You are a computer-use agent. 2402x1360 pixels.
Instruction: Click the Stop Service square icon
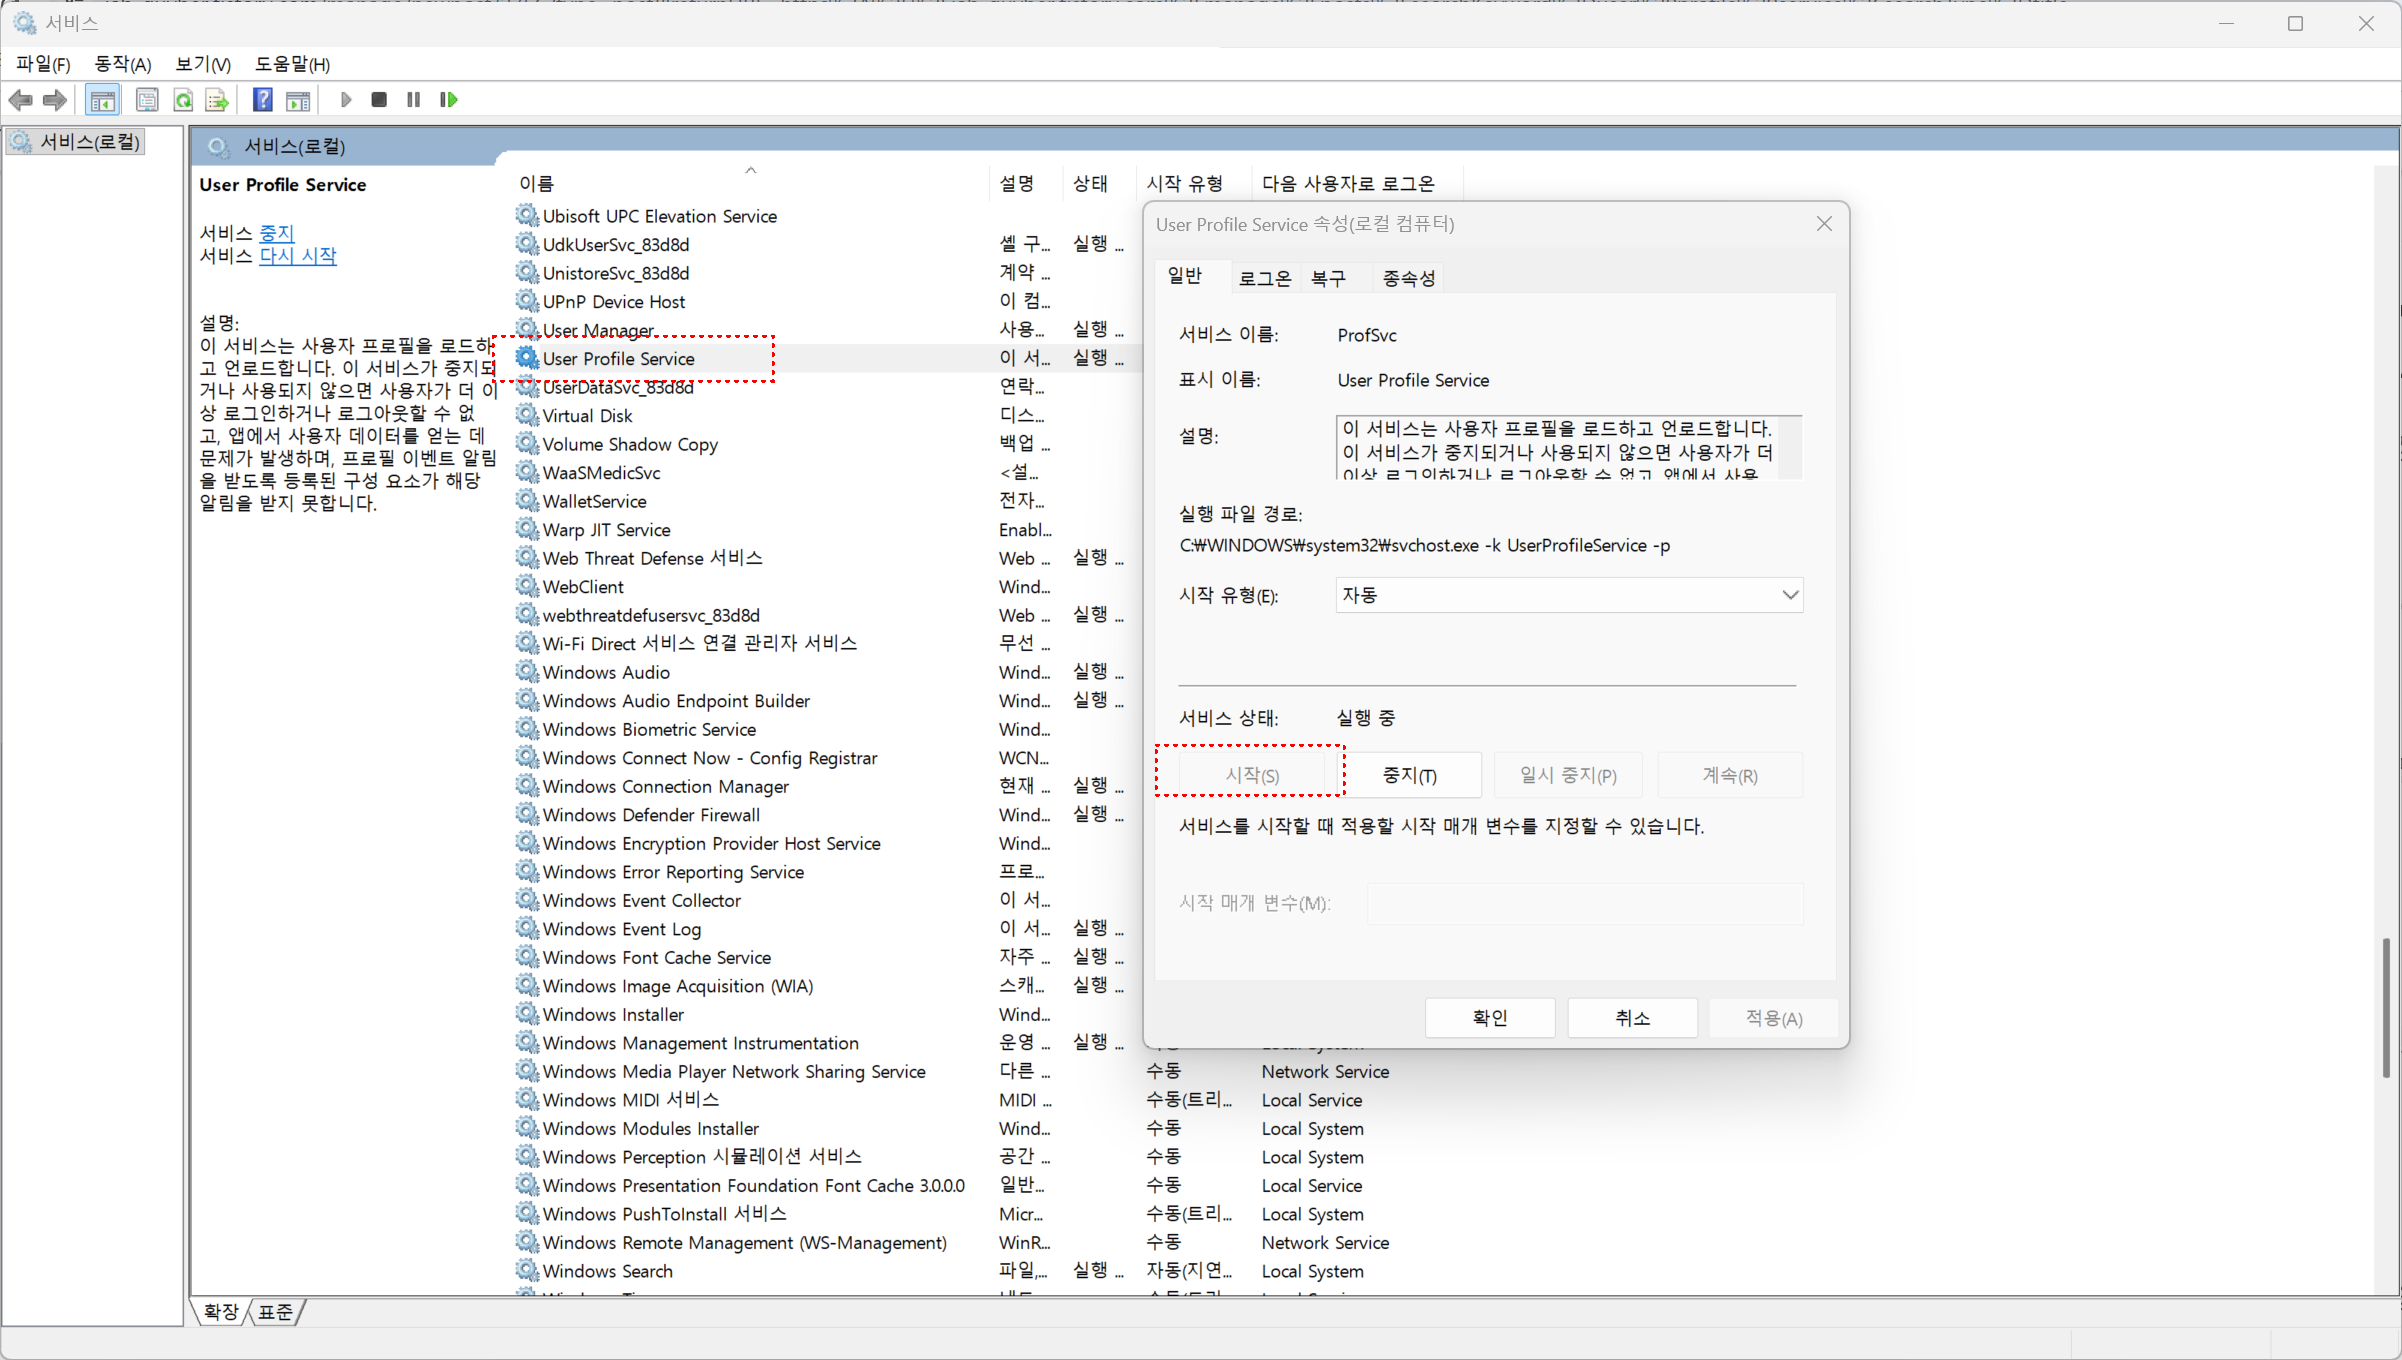(379, 100)
